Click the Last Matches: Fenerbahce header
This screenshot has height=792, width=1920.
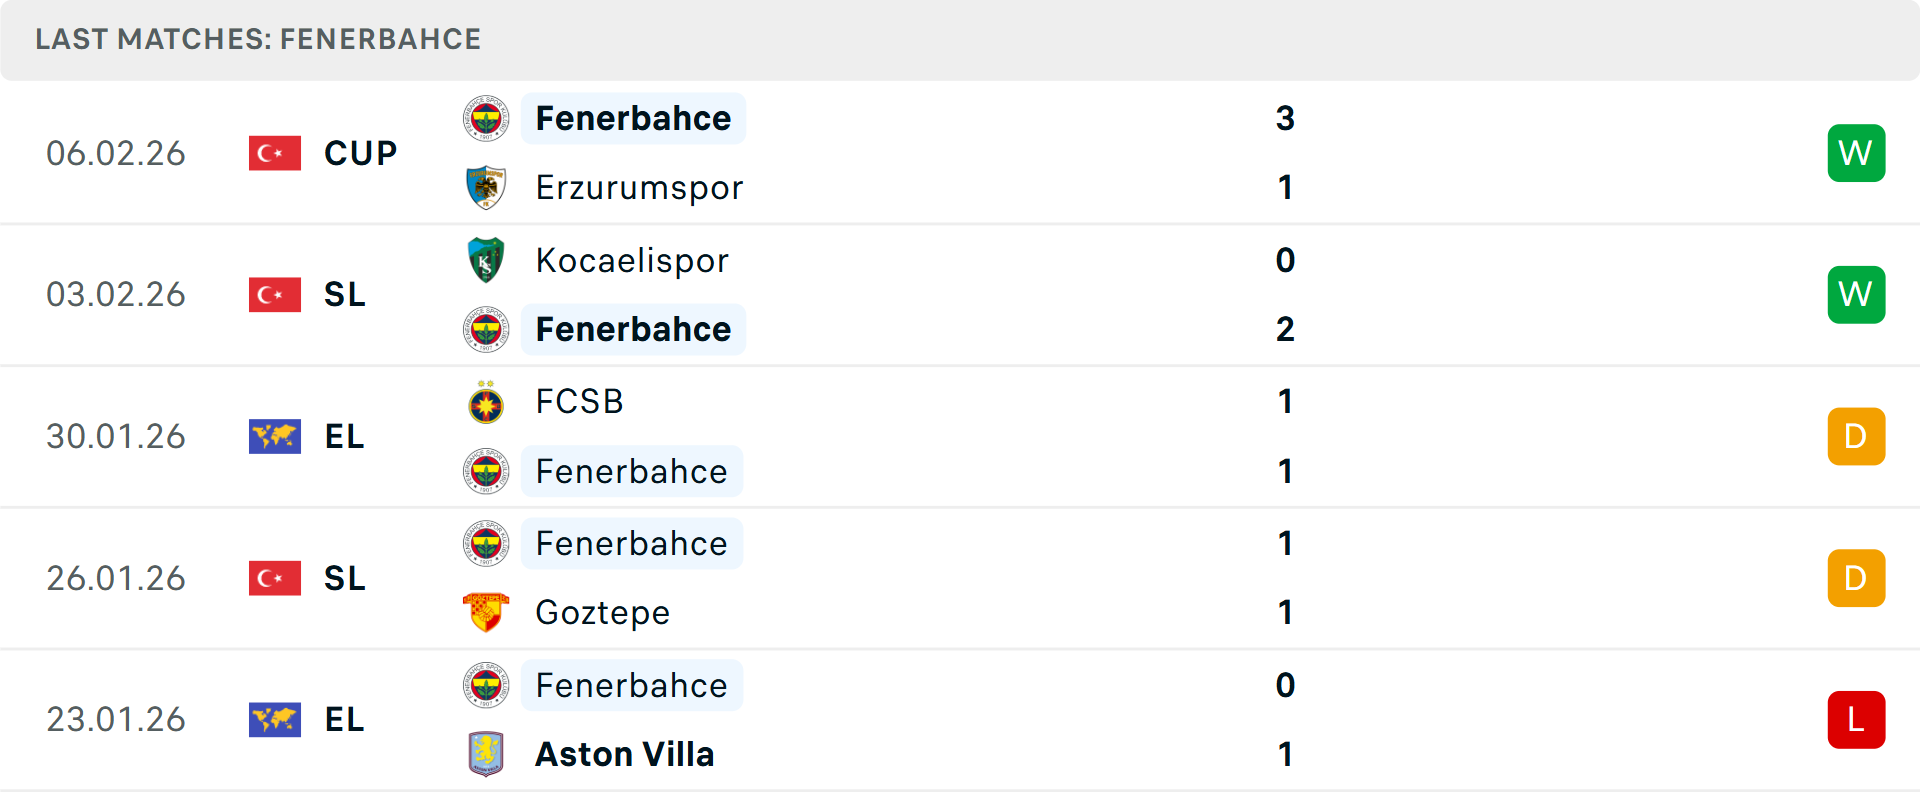[x=258, y=39]
